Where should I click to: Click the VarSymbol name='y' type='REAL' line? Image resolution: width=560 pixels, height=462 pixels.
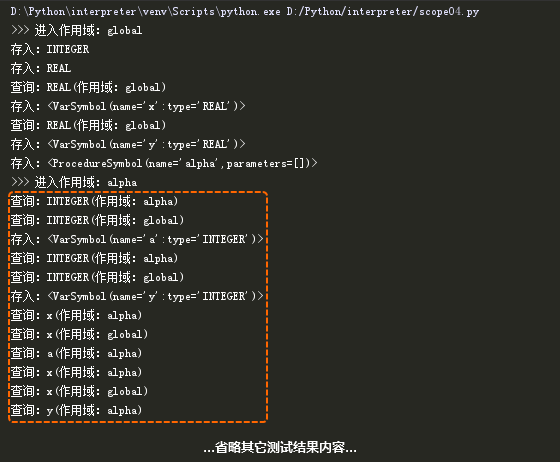(128, 144)
